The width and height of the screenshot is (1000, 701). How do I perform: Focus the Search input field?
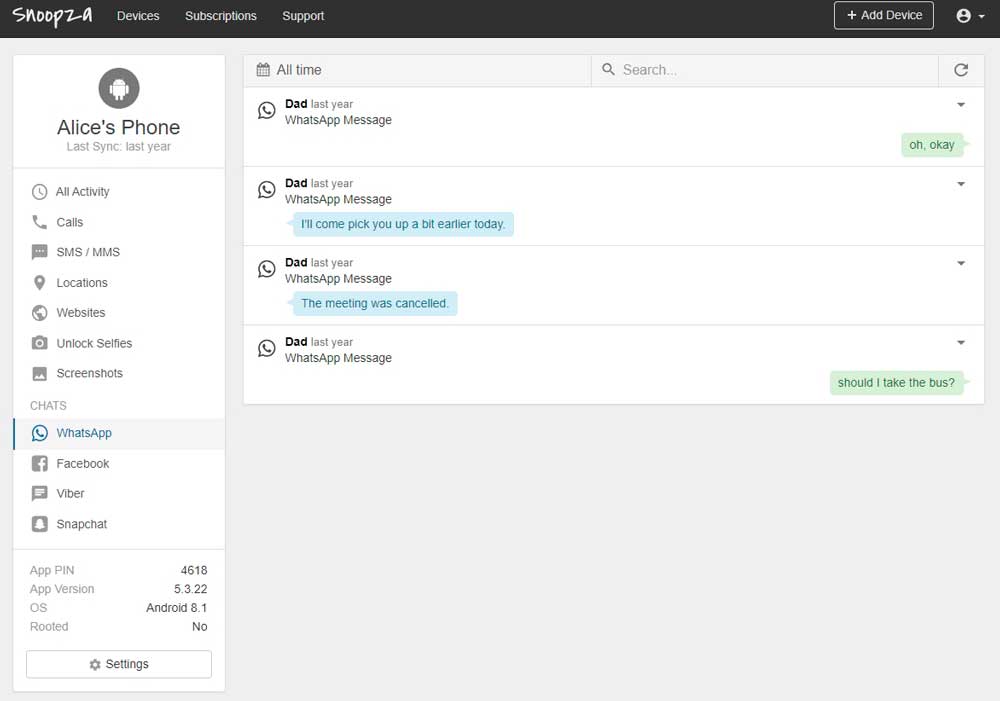tap(765, 70)
